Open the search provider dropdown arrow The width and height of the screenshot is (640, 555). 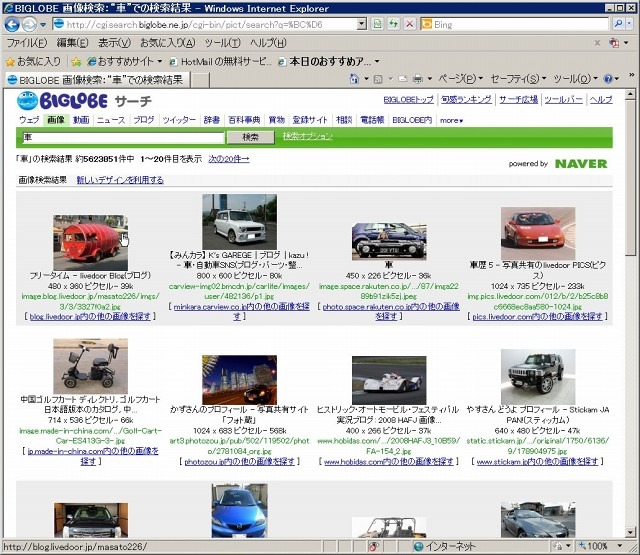(x=629, y=24)
